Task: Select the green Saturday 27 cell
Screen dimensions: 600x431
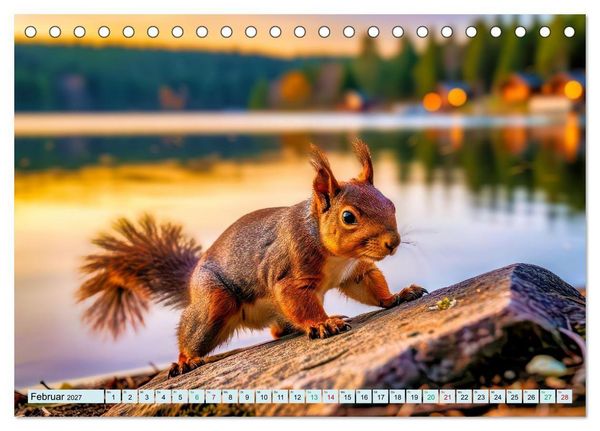Action: (548, 397)
